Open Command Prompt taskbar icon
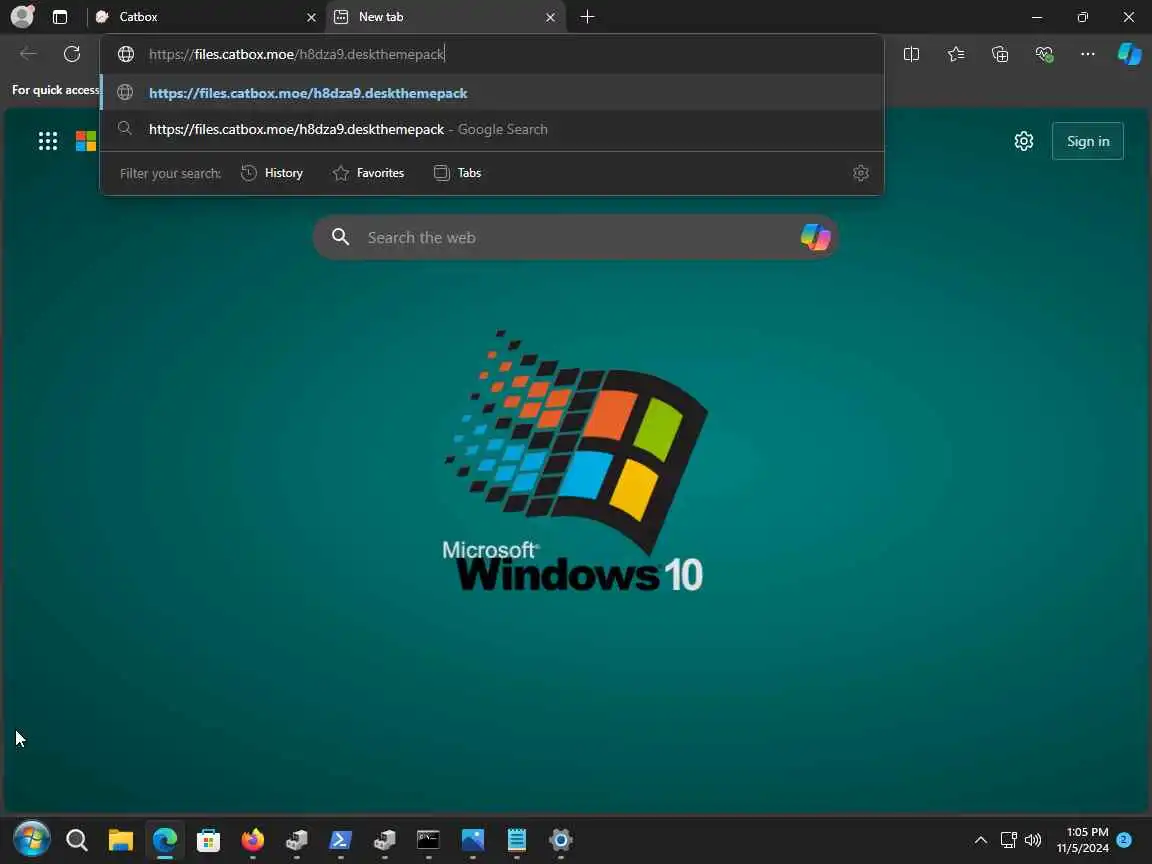This screenshot has height=864, width=1152. [428, 840]
